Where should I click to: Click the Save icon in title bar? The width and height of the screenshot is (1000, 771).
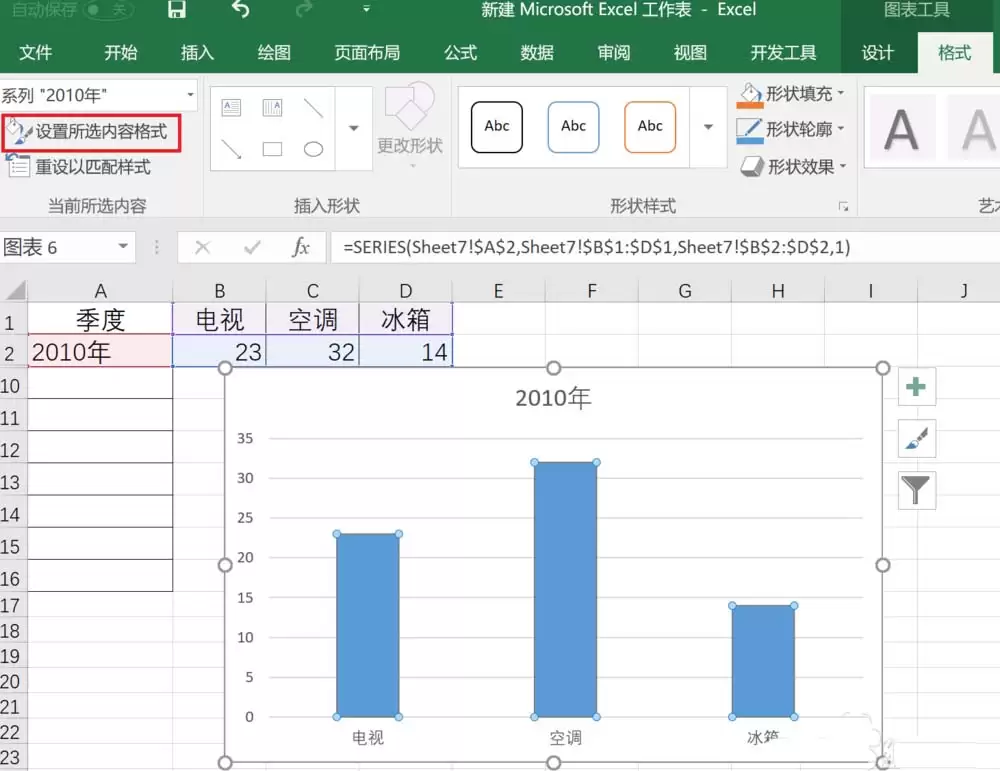click(x=177, y=9)
